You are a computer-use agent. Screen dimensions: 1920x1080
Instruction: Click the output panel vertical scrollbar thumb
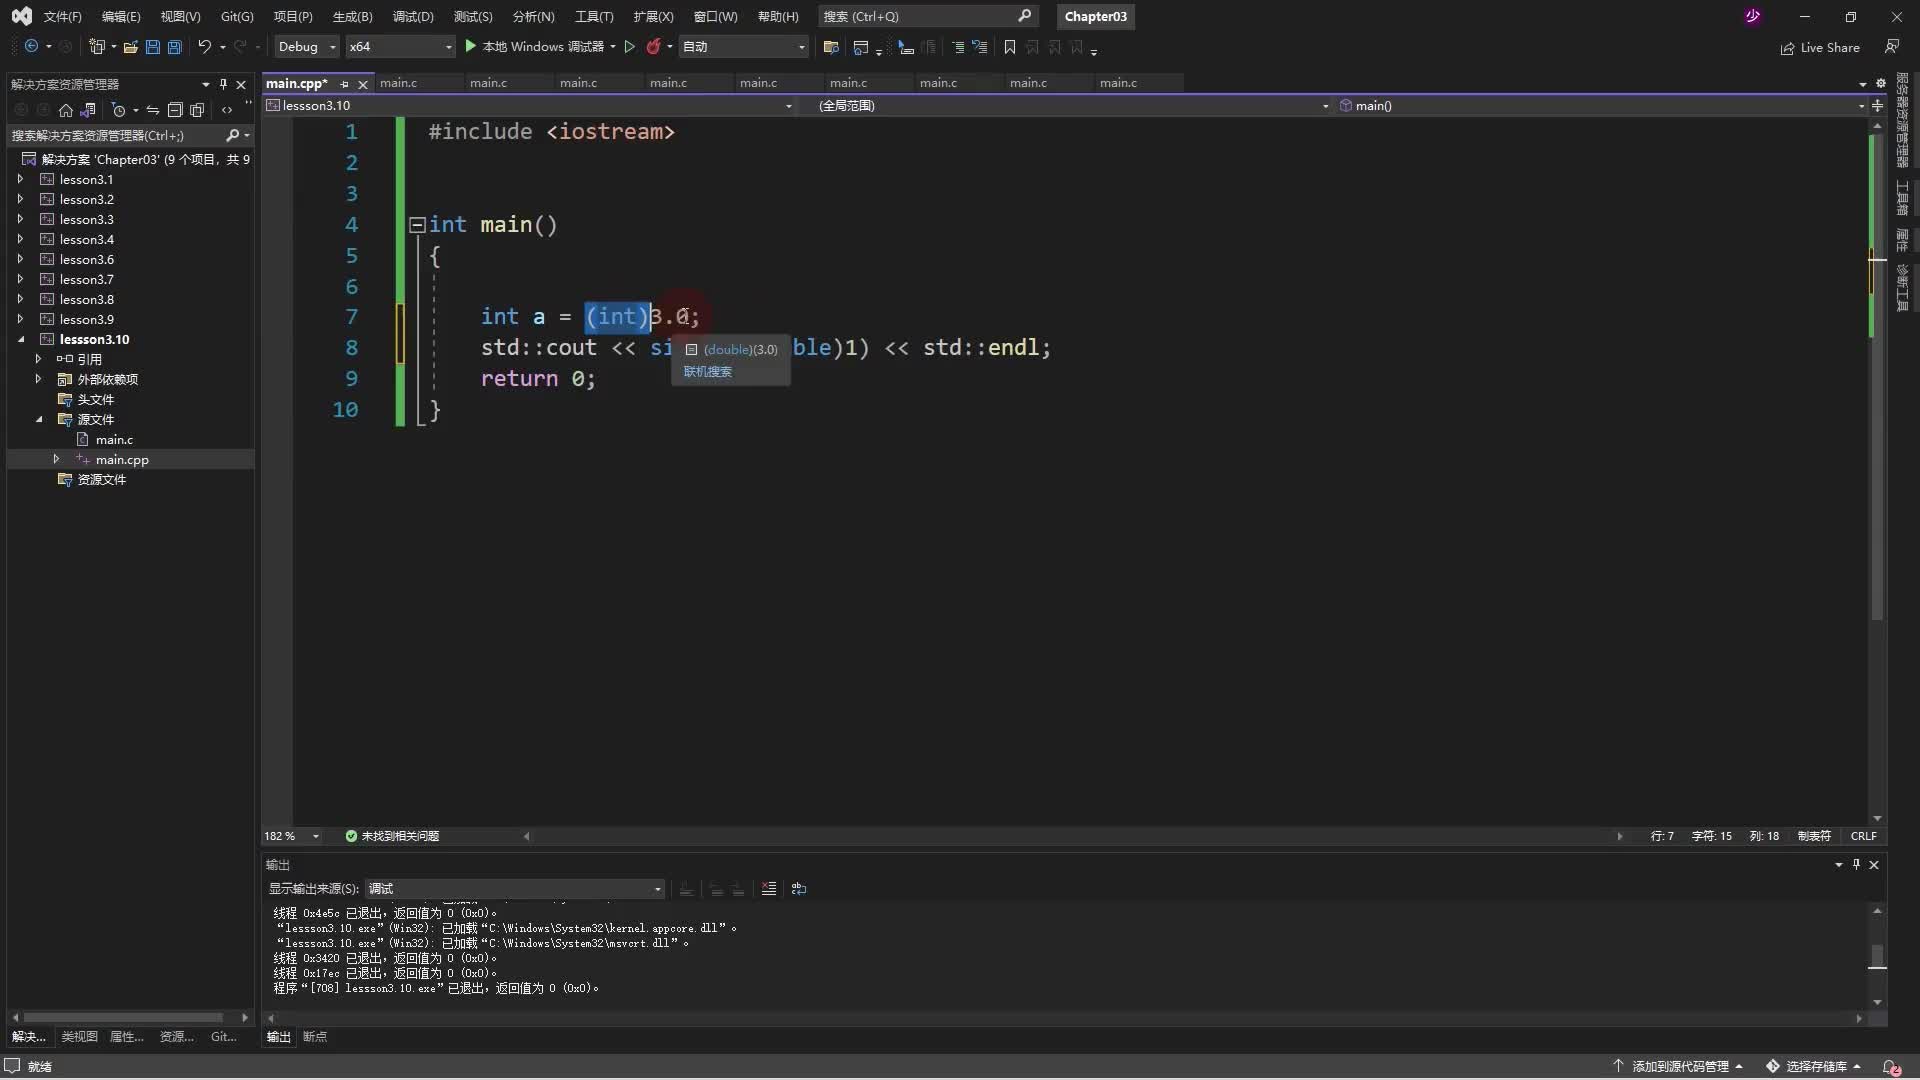click(x=1877, y=957)
